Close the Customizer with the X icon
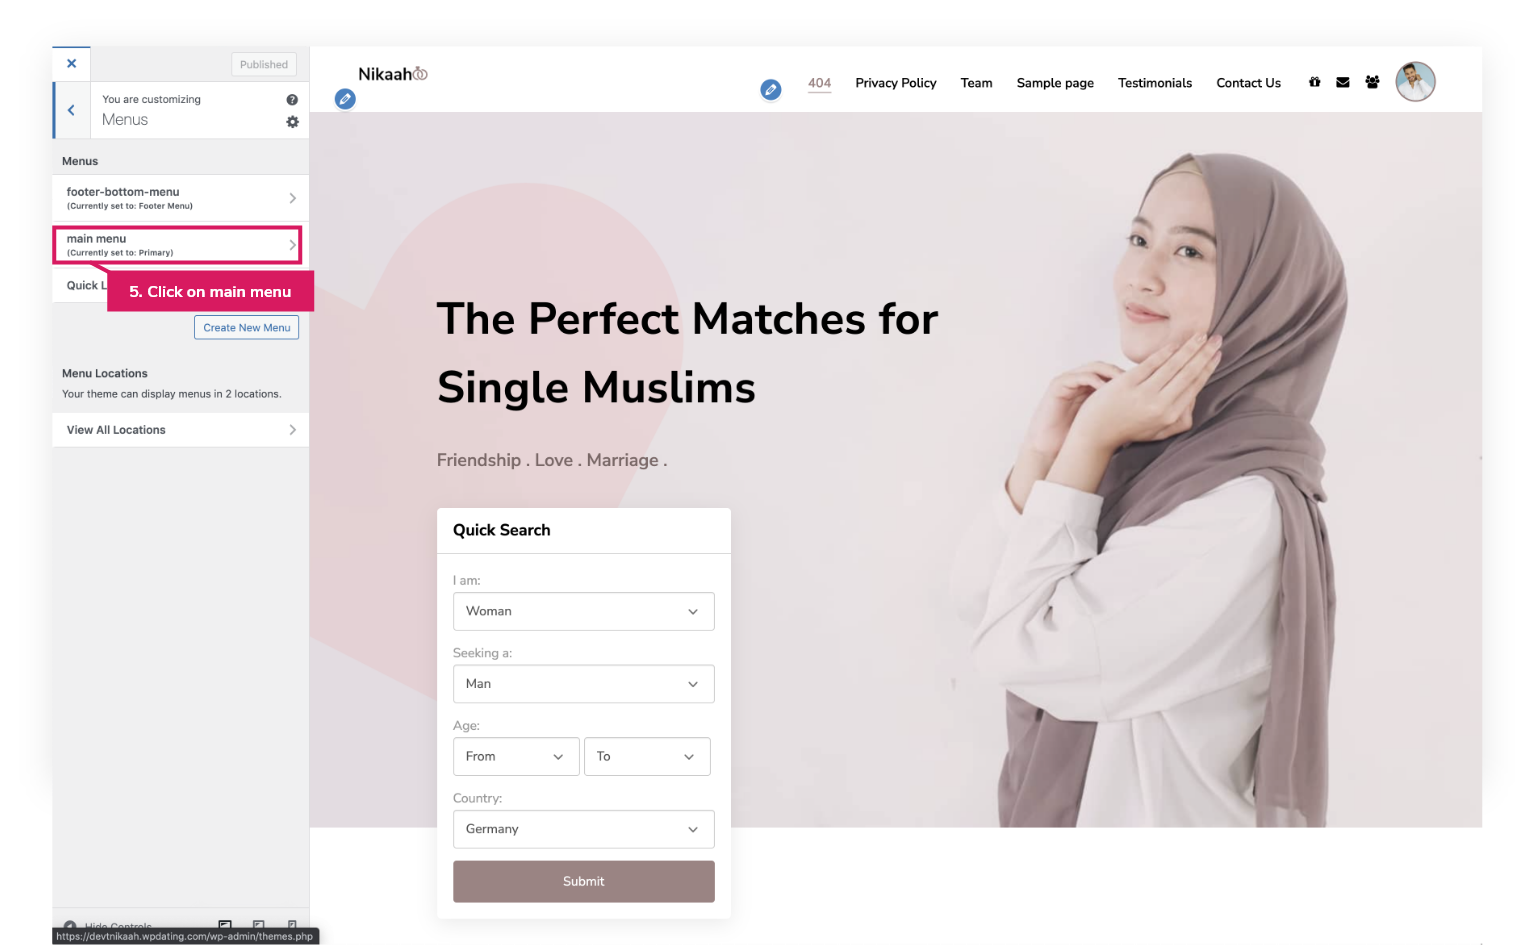The height and width of the screenshot is (945, 1535). pyautogui.click(x=71, y=64)
